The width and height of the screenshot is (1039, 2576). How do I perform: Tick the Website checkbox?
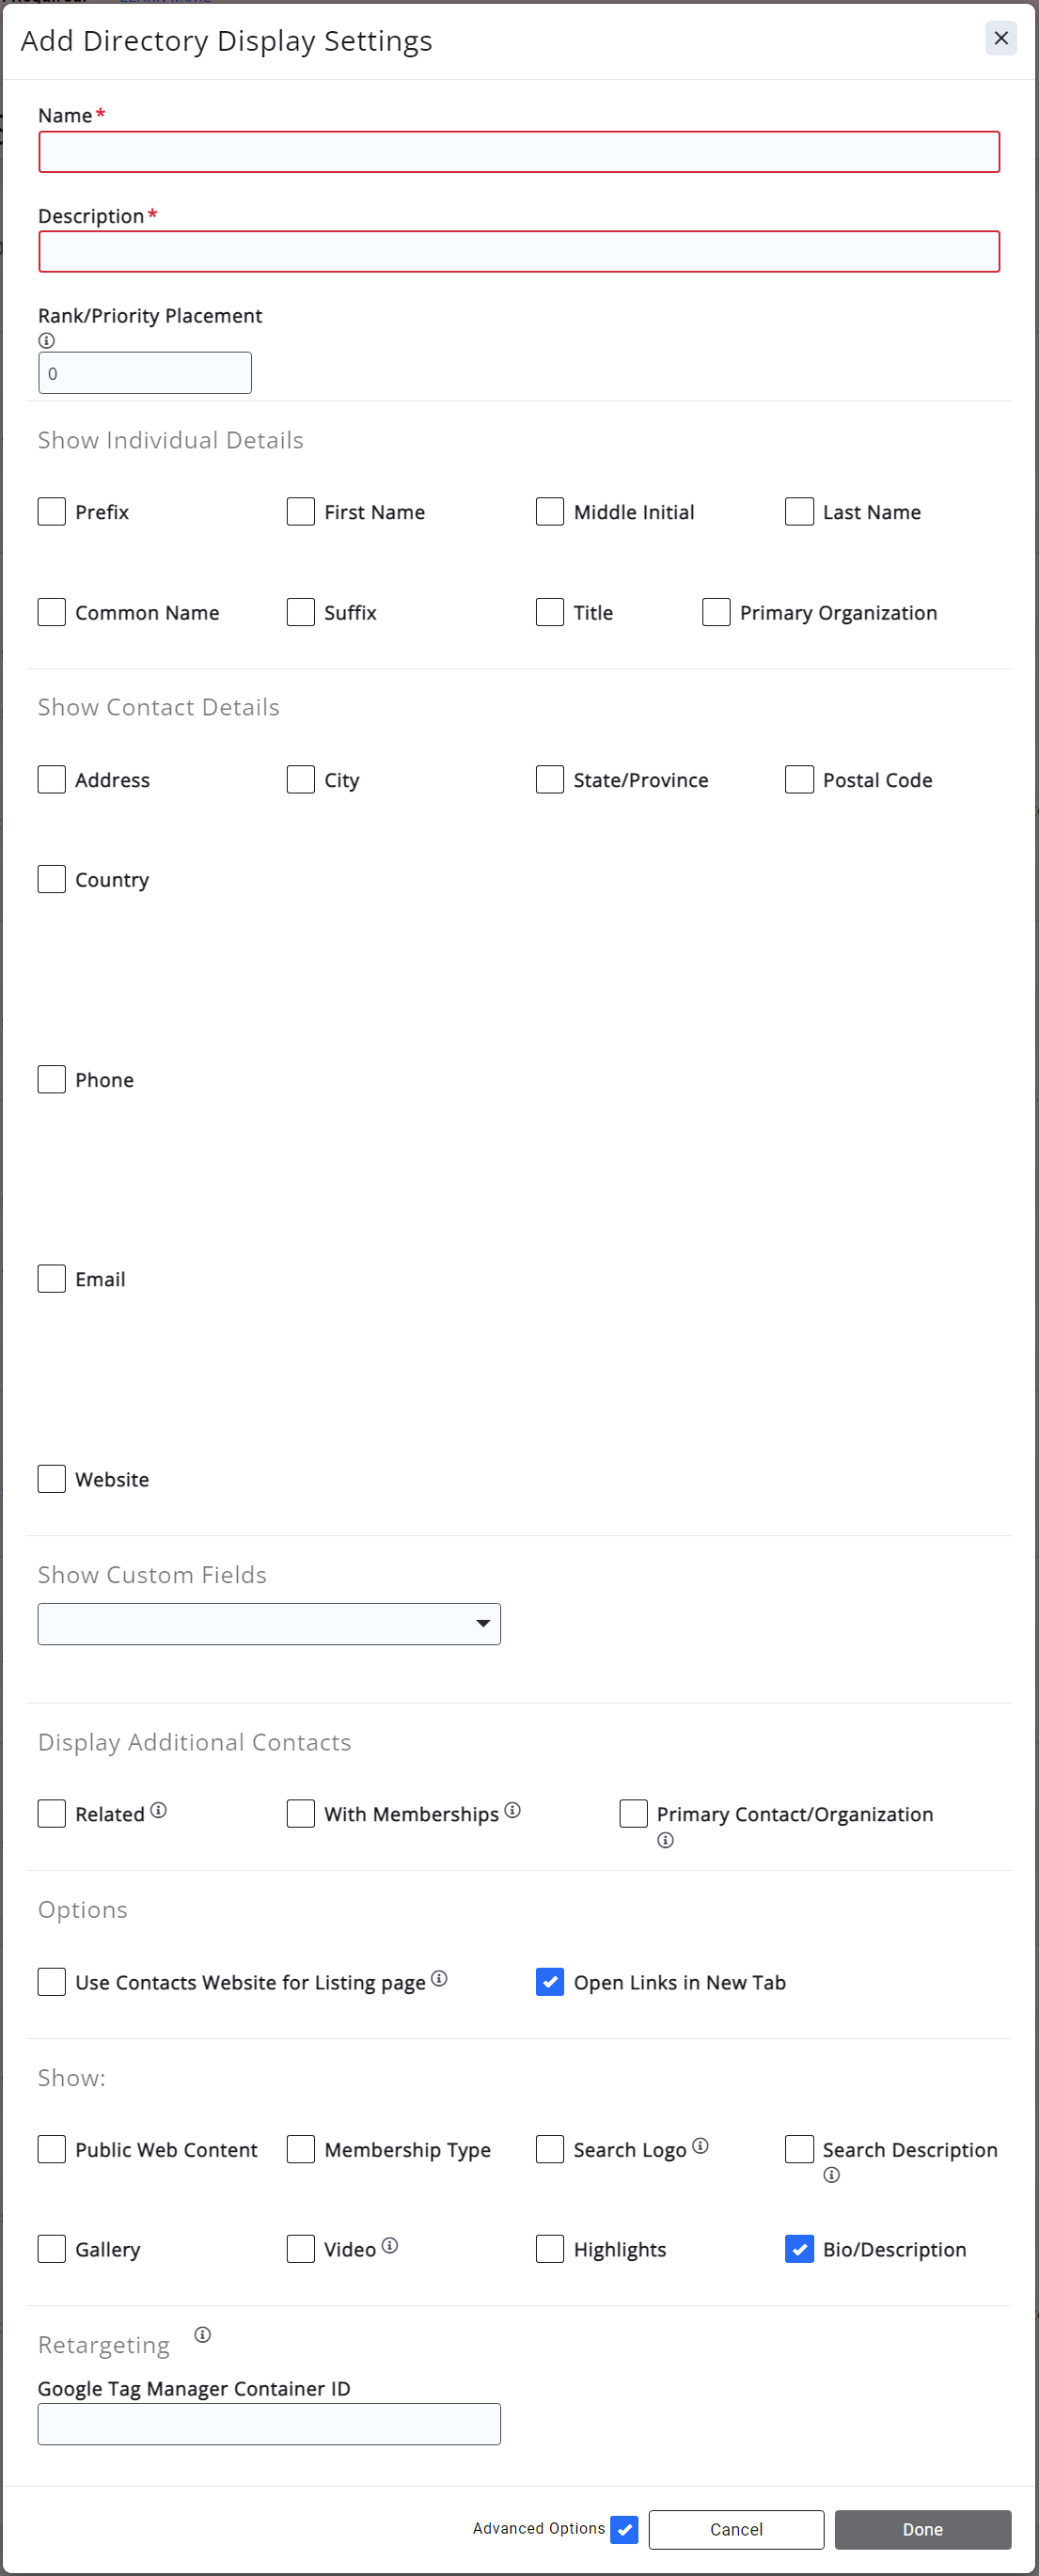tap(52, 1478)
